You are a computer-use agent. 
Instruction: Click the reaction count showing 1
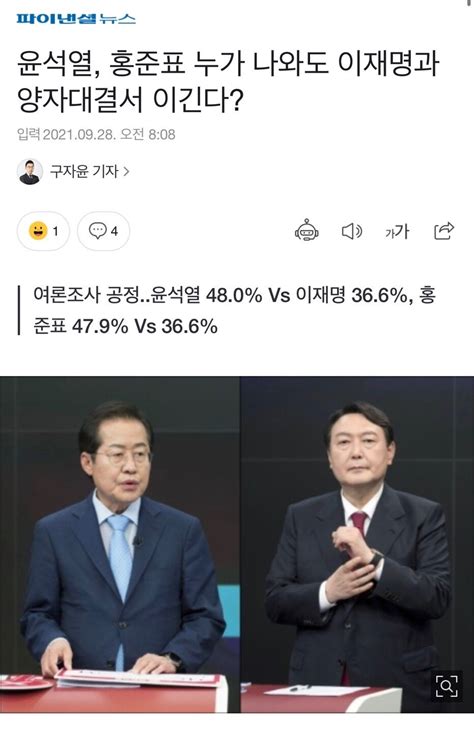[x=56, y=231]
